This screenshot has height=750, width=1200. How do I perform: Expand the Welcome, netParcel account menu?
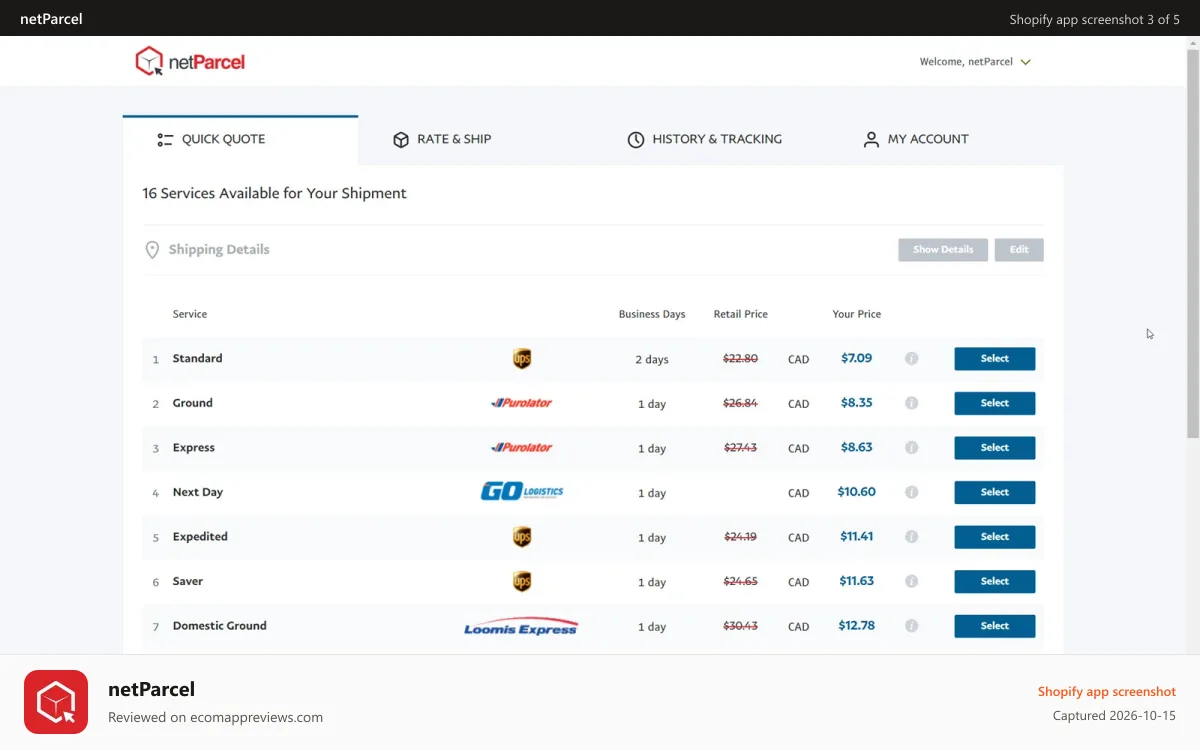(x=975, y=62)
